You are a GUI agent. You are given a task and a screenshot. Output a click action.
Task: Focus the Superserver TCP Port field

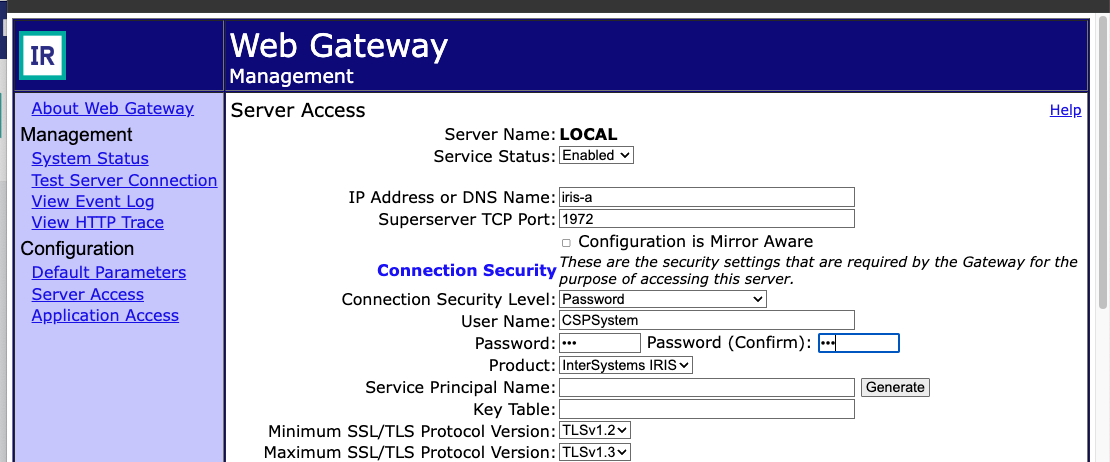click(706, 219)
